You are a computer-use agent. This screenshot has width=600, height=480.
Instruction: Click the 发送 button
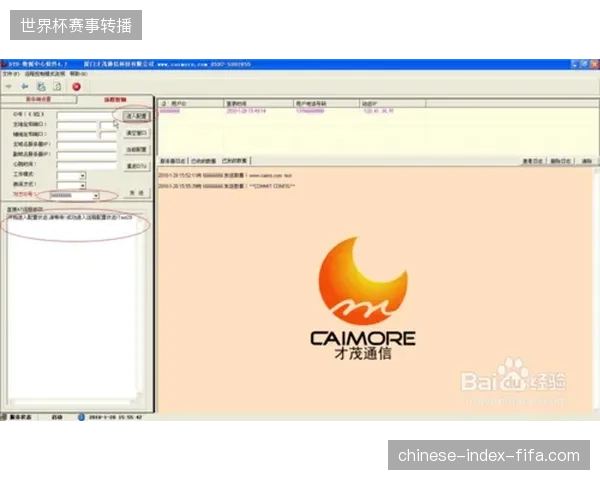pos(136,193)
